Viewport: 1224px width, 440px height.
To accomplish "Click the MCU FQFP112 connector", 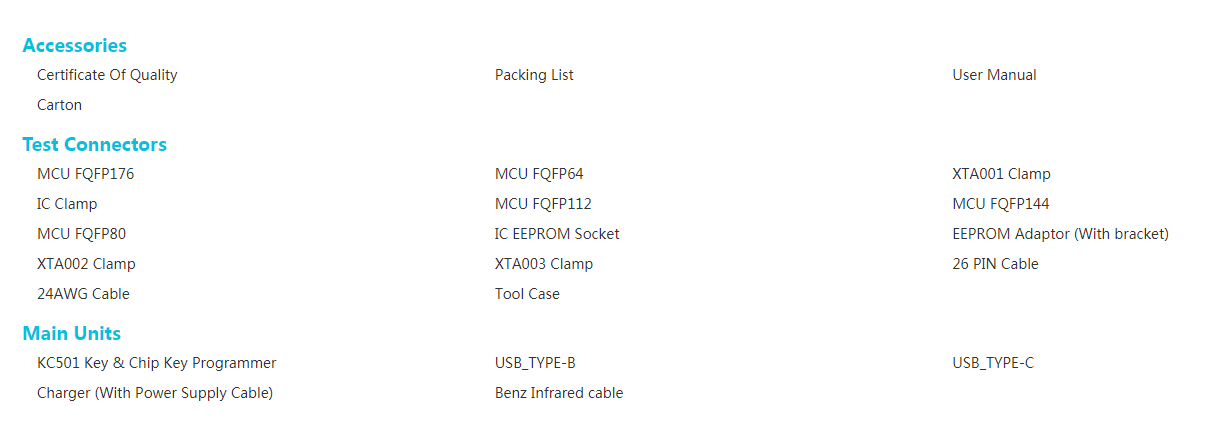I will 543,204.
